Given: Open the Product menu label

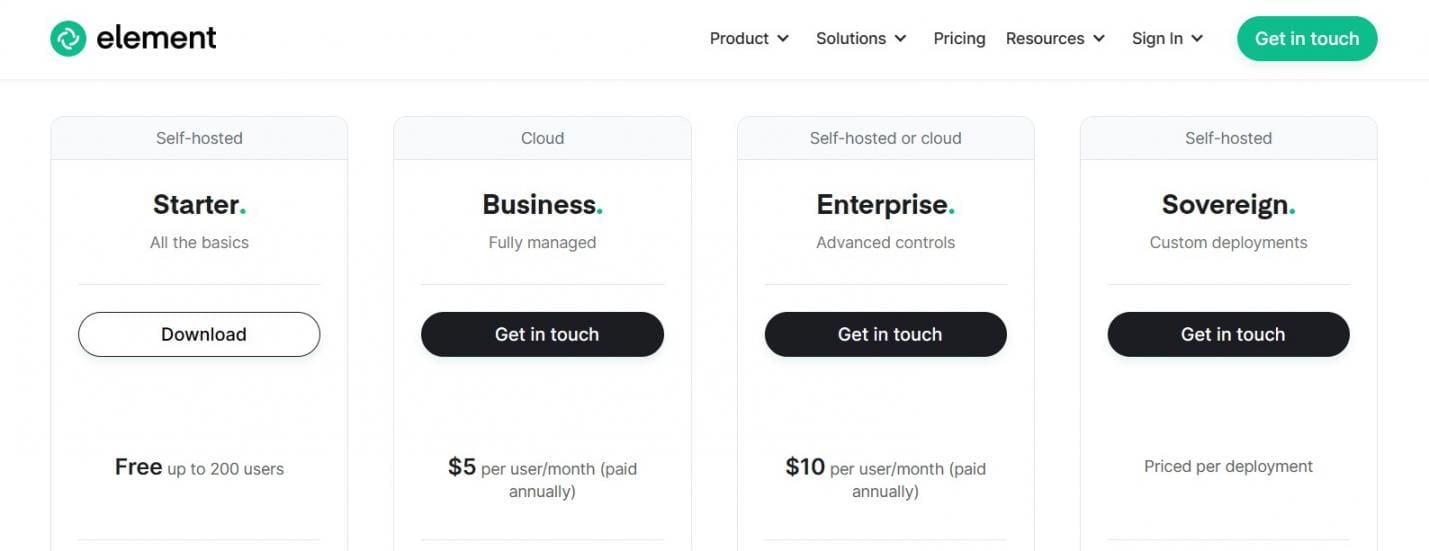Looking at the screenshot, I should coord(739,39).
